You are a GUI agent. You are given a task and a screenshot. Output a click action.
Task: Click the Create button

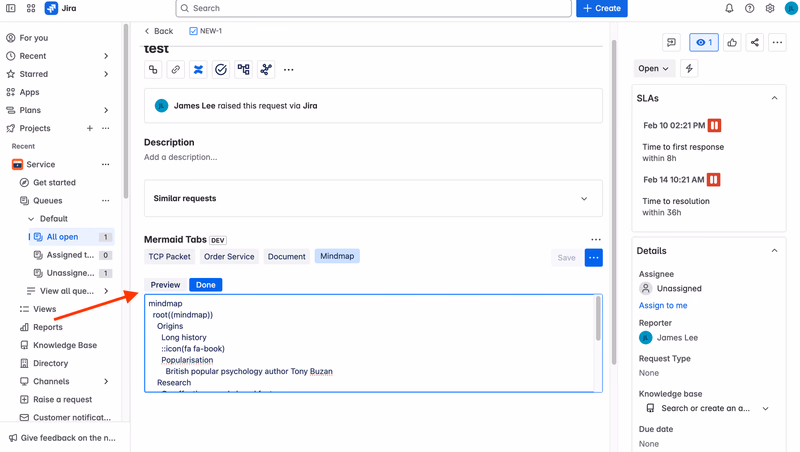[x=602, y=8]
